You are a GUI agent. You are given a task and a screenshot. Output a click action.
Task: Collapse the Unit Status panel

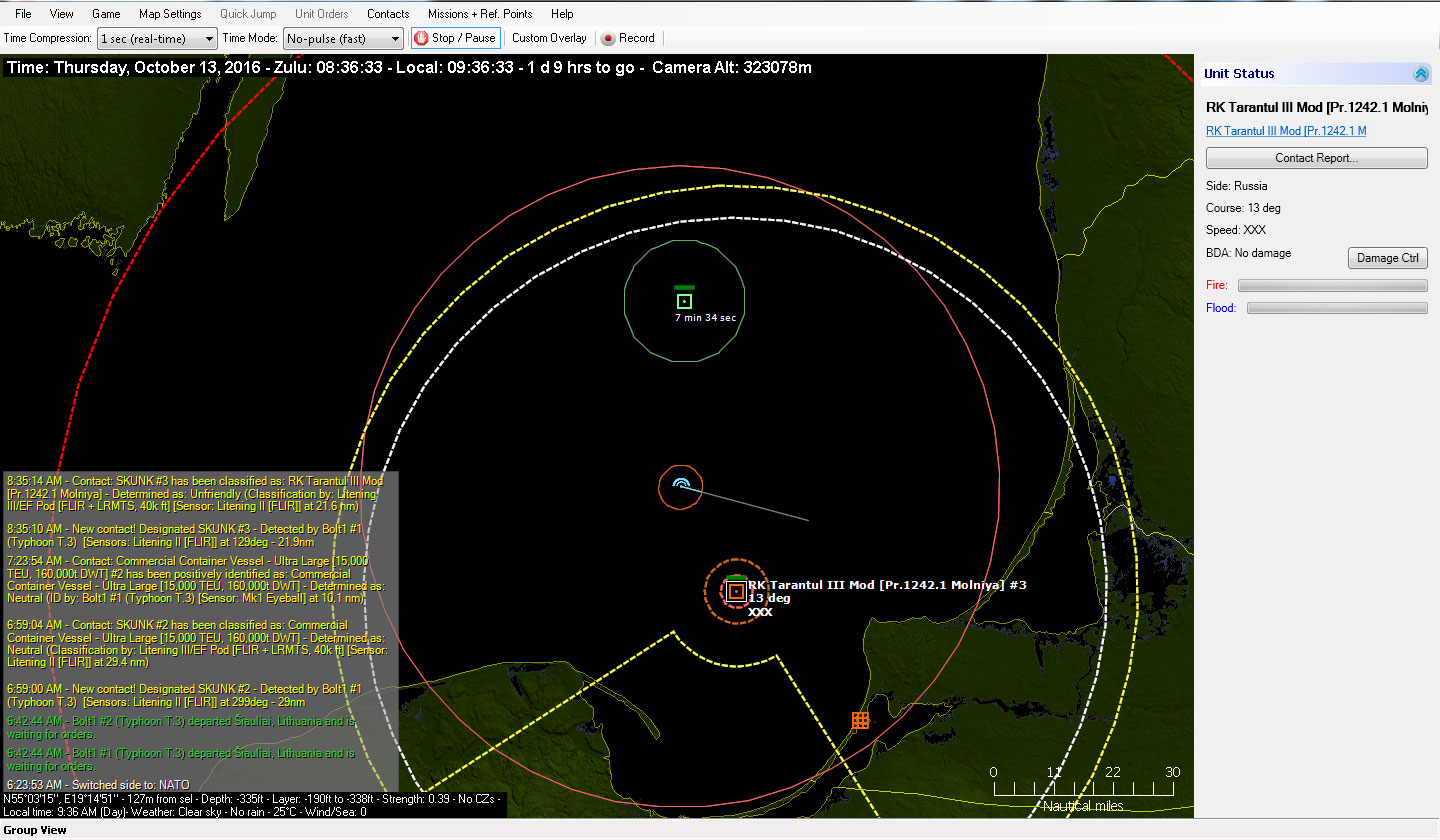tap(1420, 74)
